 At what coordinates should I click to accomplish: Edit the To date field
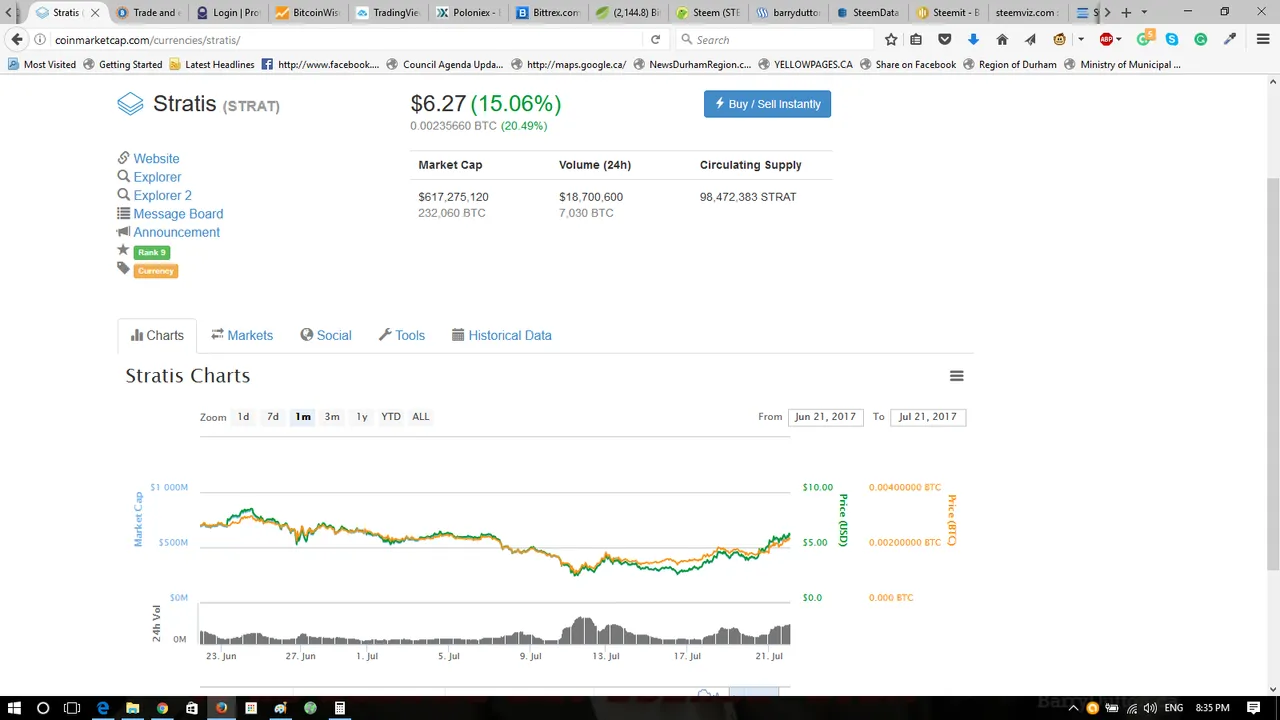(928, 417)
